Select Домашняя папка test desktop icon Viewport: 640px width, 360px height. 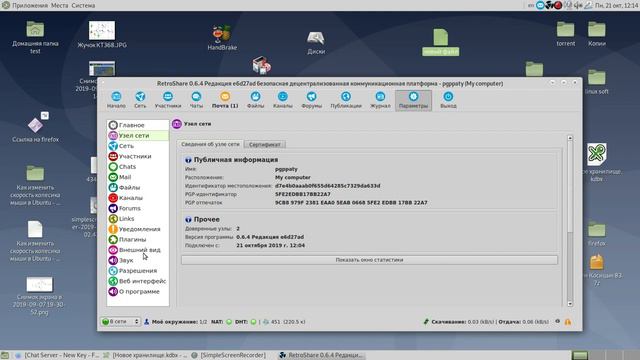pos(35,37)
